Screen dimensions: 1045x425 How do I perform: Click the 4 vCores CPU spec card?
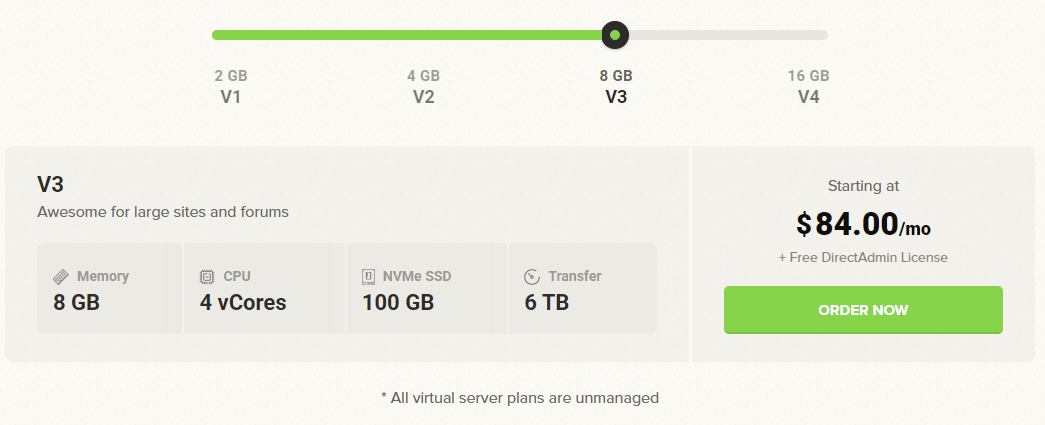point(256,288)
